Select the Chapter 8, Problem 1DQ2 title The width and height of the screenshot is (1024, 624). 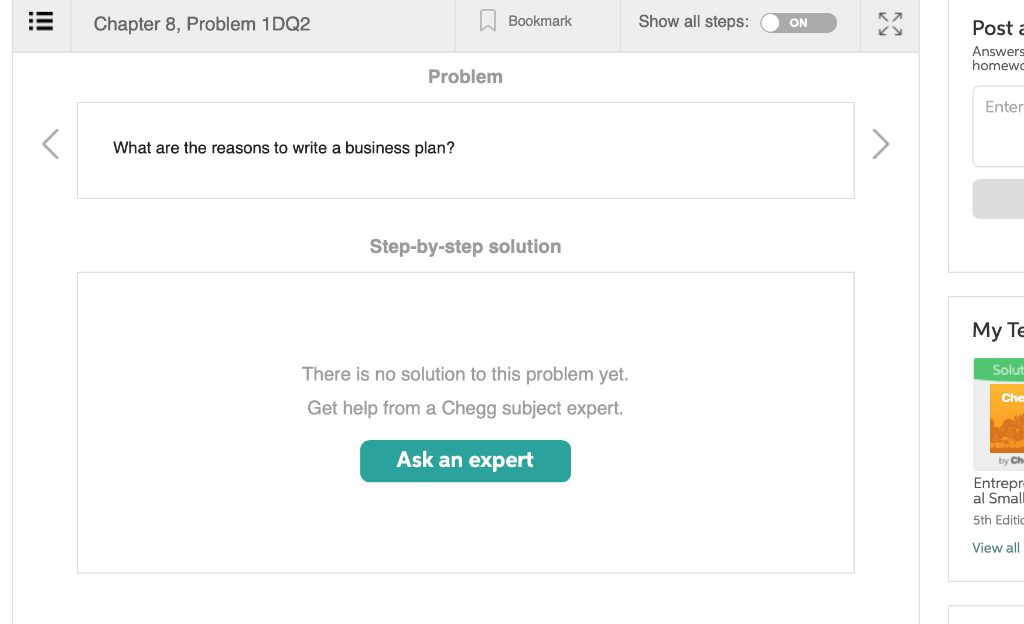[202, 24]
